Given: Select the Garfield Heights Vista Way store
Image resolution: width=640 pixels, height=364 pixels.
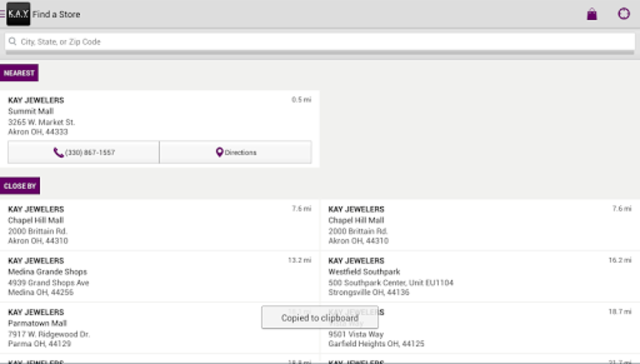Looking at the screenshot, I should pos(480,328).
